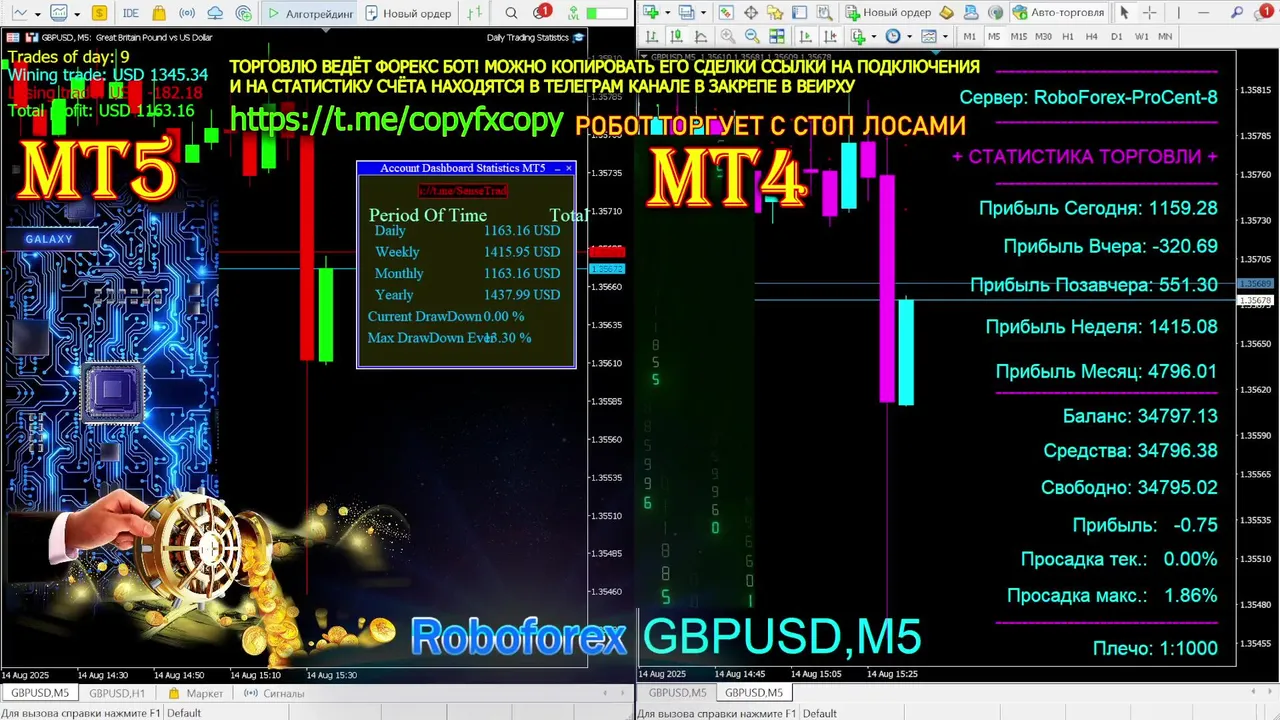The height and width of the screenshot is (720, 1280).
Task: Select the H4 timeframe in MT4
Action: 1092,36
